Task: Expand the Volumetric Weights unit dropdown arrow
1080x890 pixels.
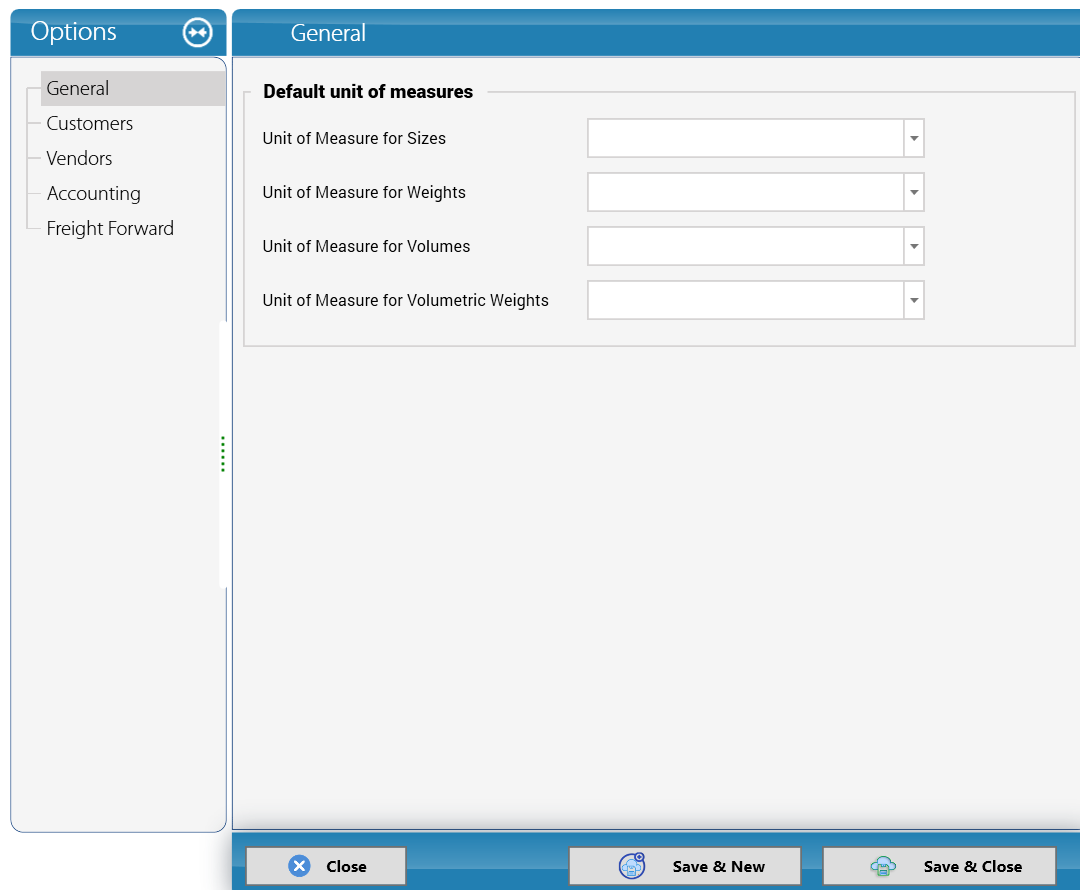Action: coord(914,300)
